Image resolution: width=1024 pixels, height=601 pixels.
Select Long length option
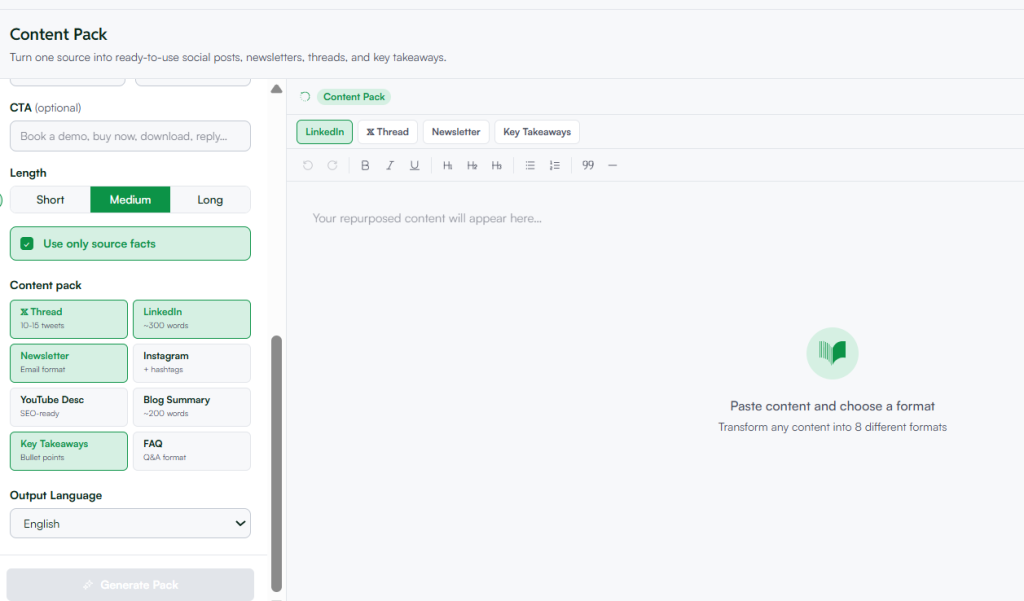[210, 200]
